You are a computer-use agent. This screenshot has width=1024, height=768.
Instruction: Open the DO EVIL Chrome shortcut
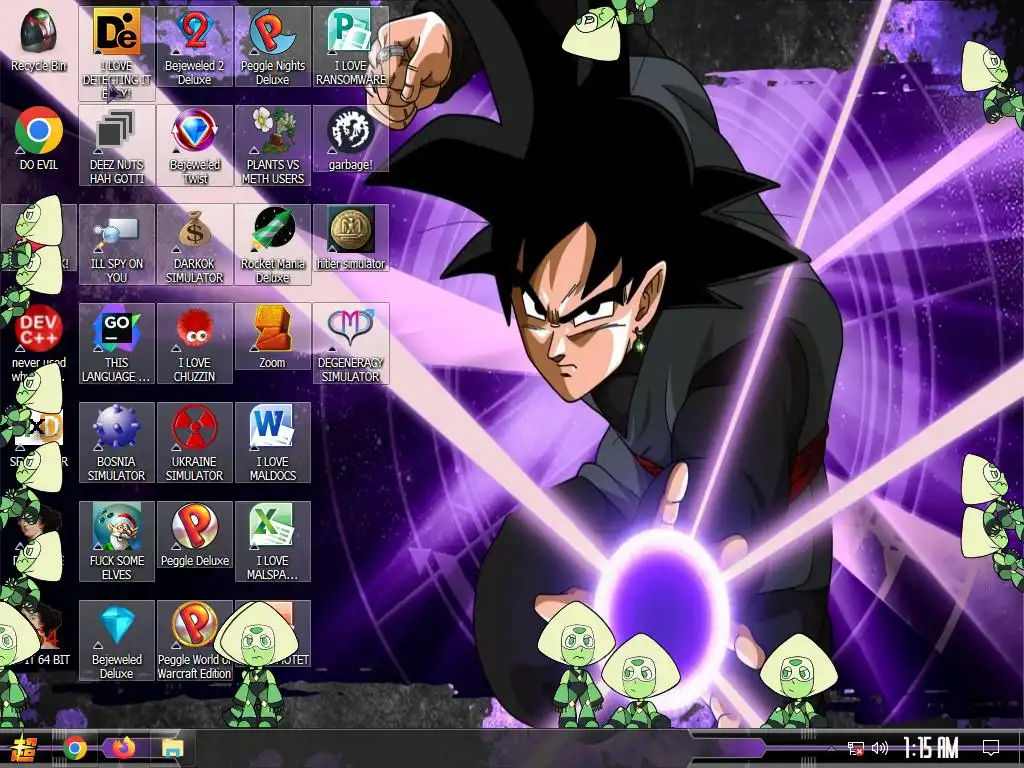click(x=39, y=139)
